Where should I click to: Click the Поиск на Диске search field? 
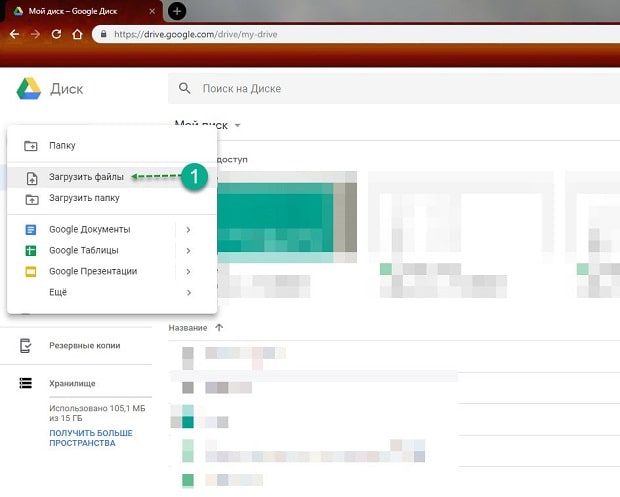point(394,88)
